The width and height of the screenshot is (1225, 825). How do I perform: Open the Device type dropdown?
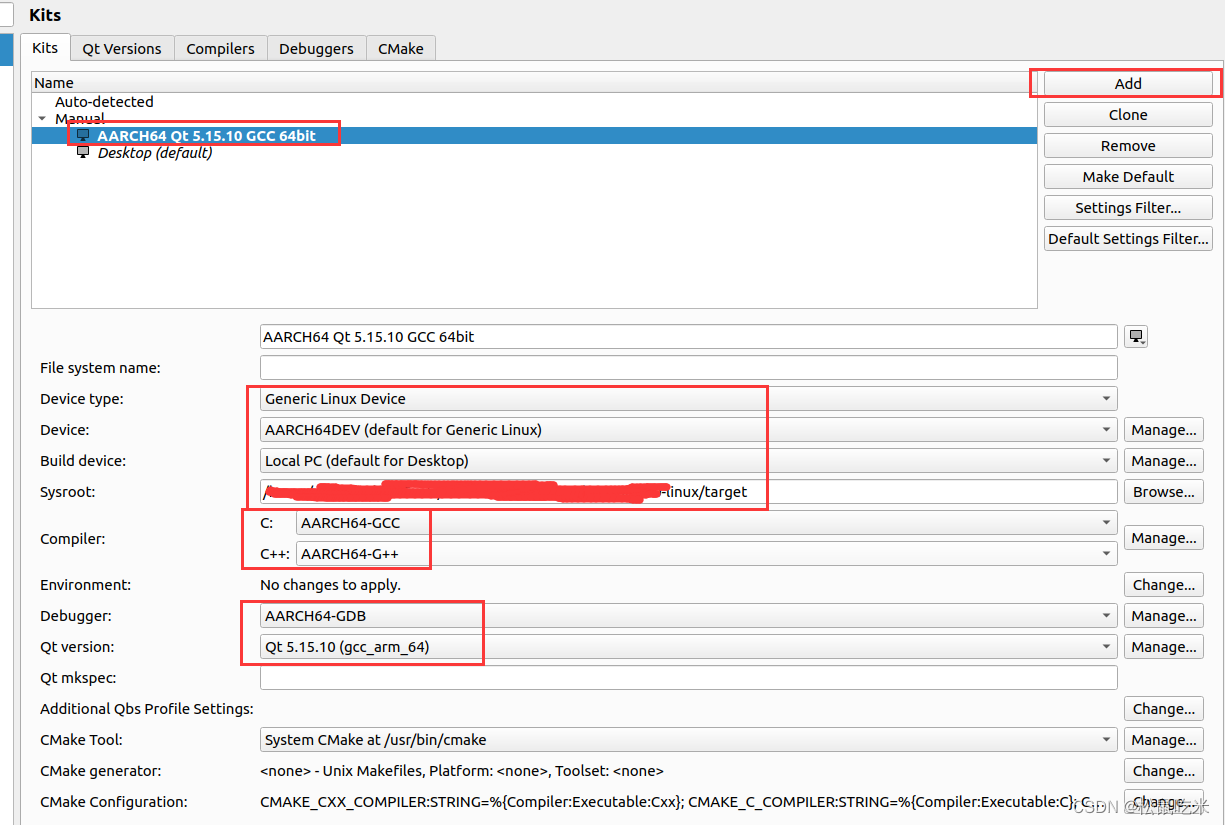[x=1105, y=398]
